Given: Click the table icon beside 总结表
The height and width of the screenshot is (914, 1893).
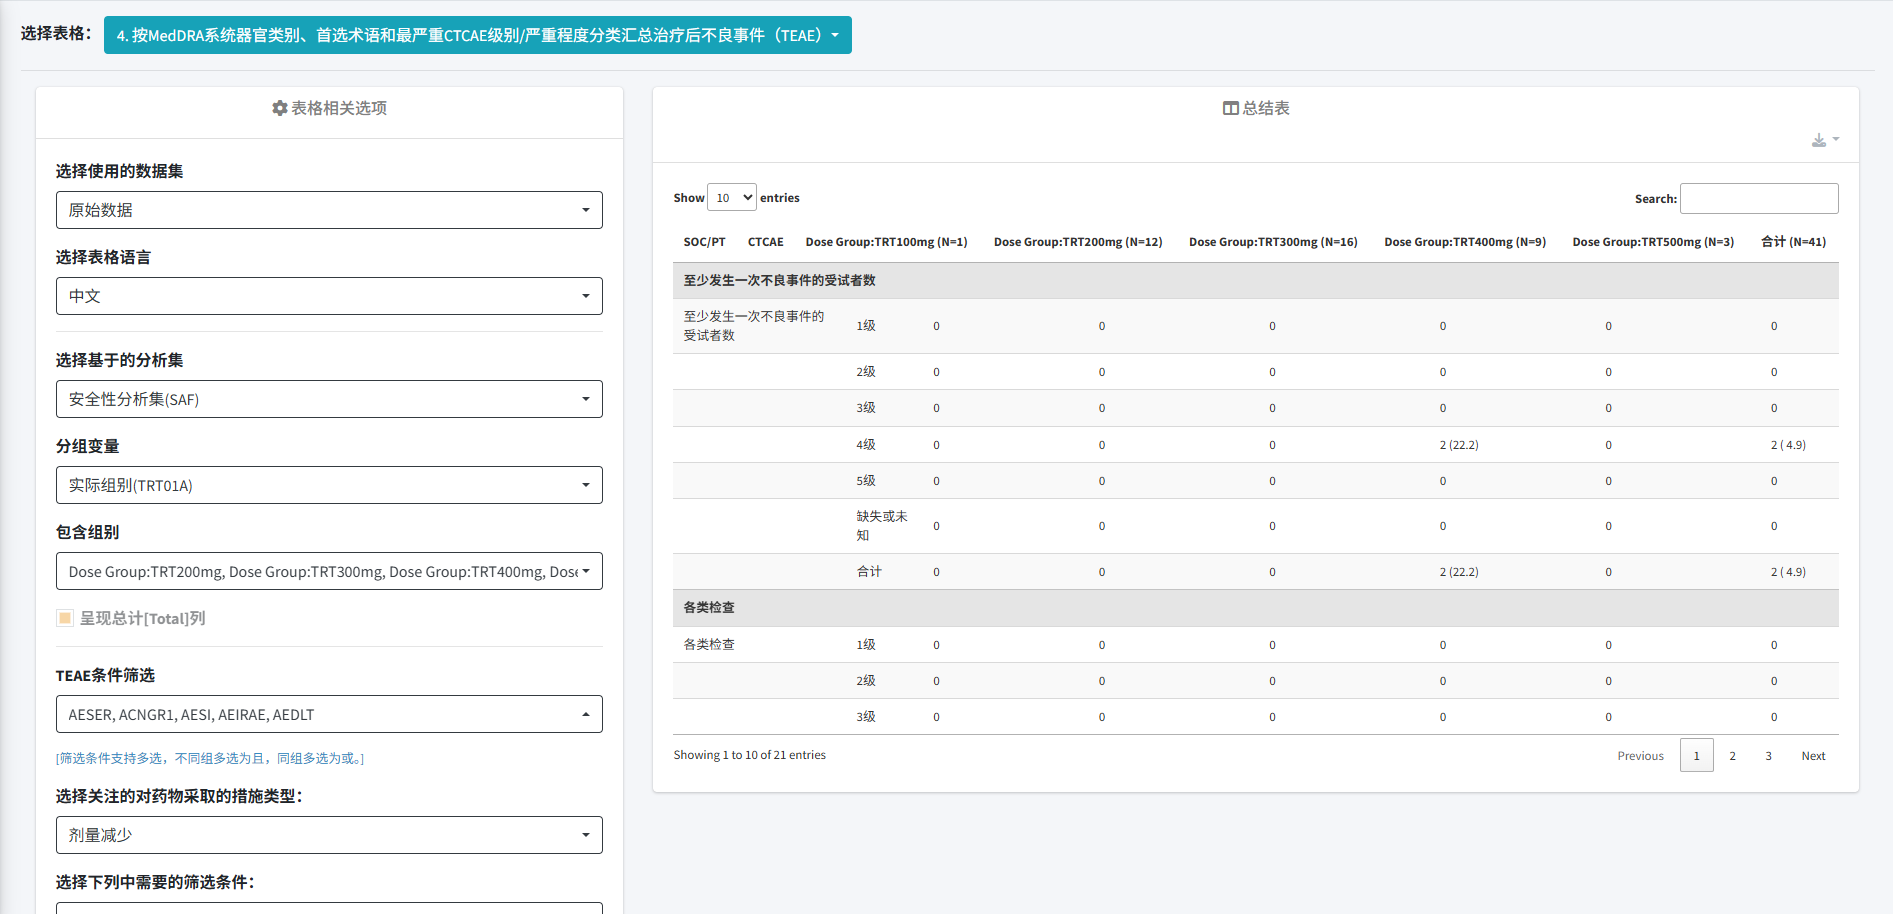Looking at the screenshot, I should (1230, 108).
